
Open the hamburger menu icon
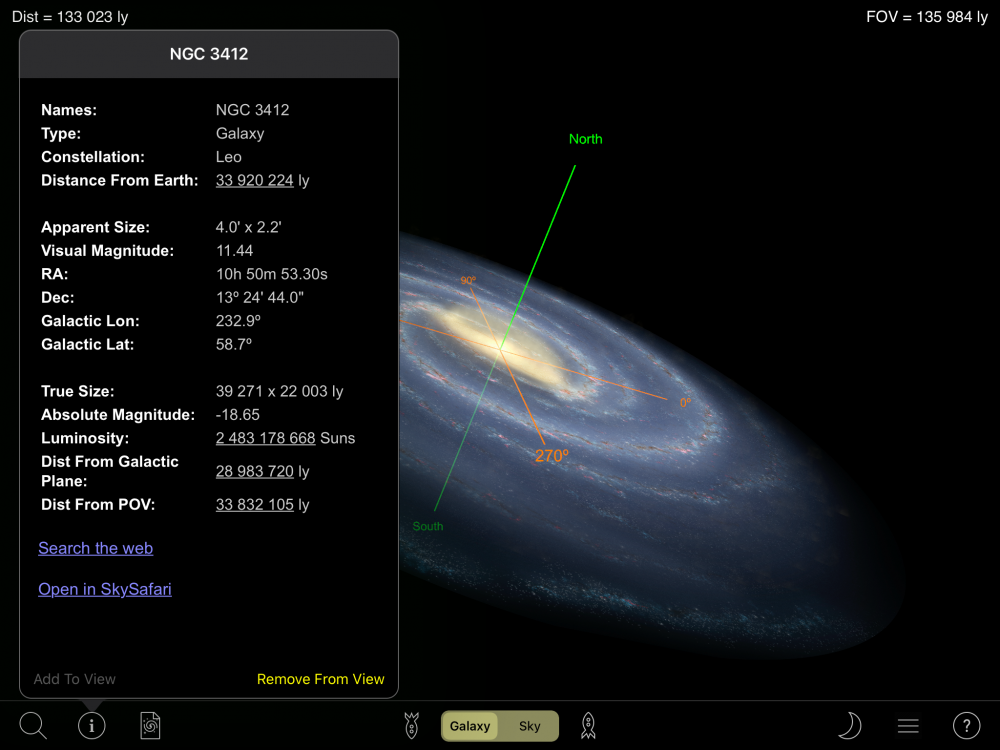[x=908, y=726]
